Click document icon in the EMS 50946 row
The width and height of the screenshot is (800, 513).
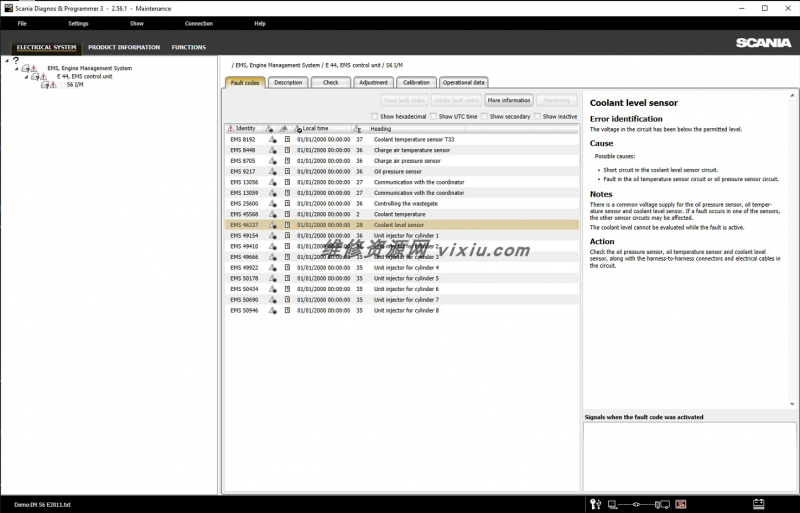287,310
